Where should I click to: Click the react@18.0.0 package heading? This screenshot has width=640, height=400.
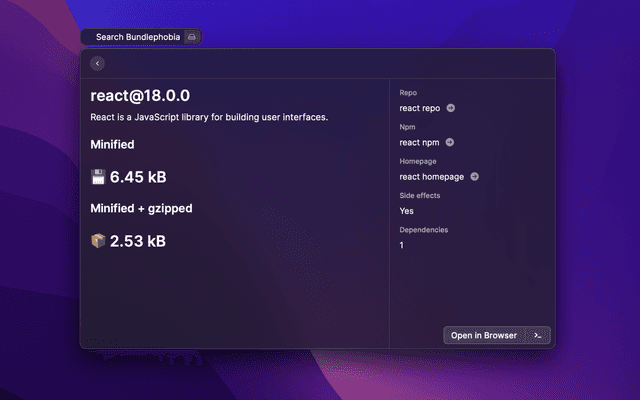(140, 96)
